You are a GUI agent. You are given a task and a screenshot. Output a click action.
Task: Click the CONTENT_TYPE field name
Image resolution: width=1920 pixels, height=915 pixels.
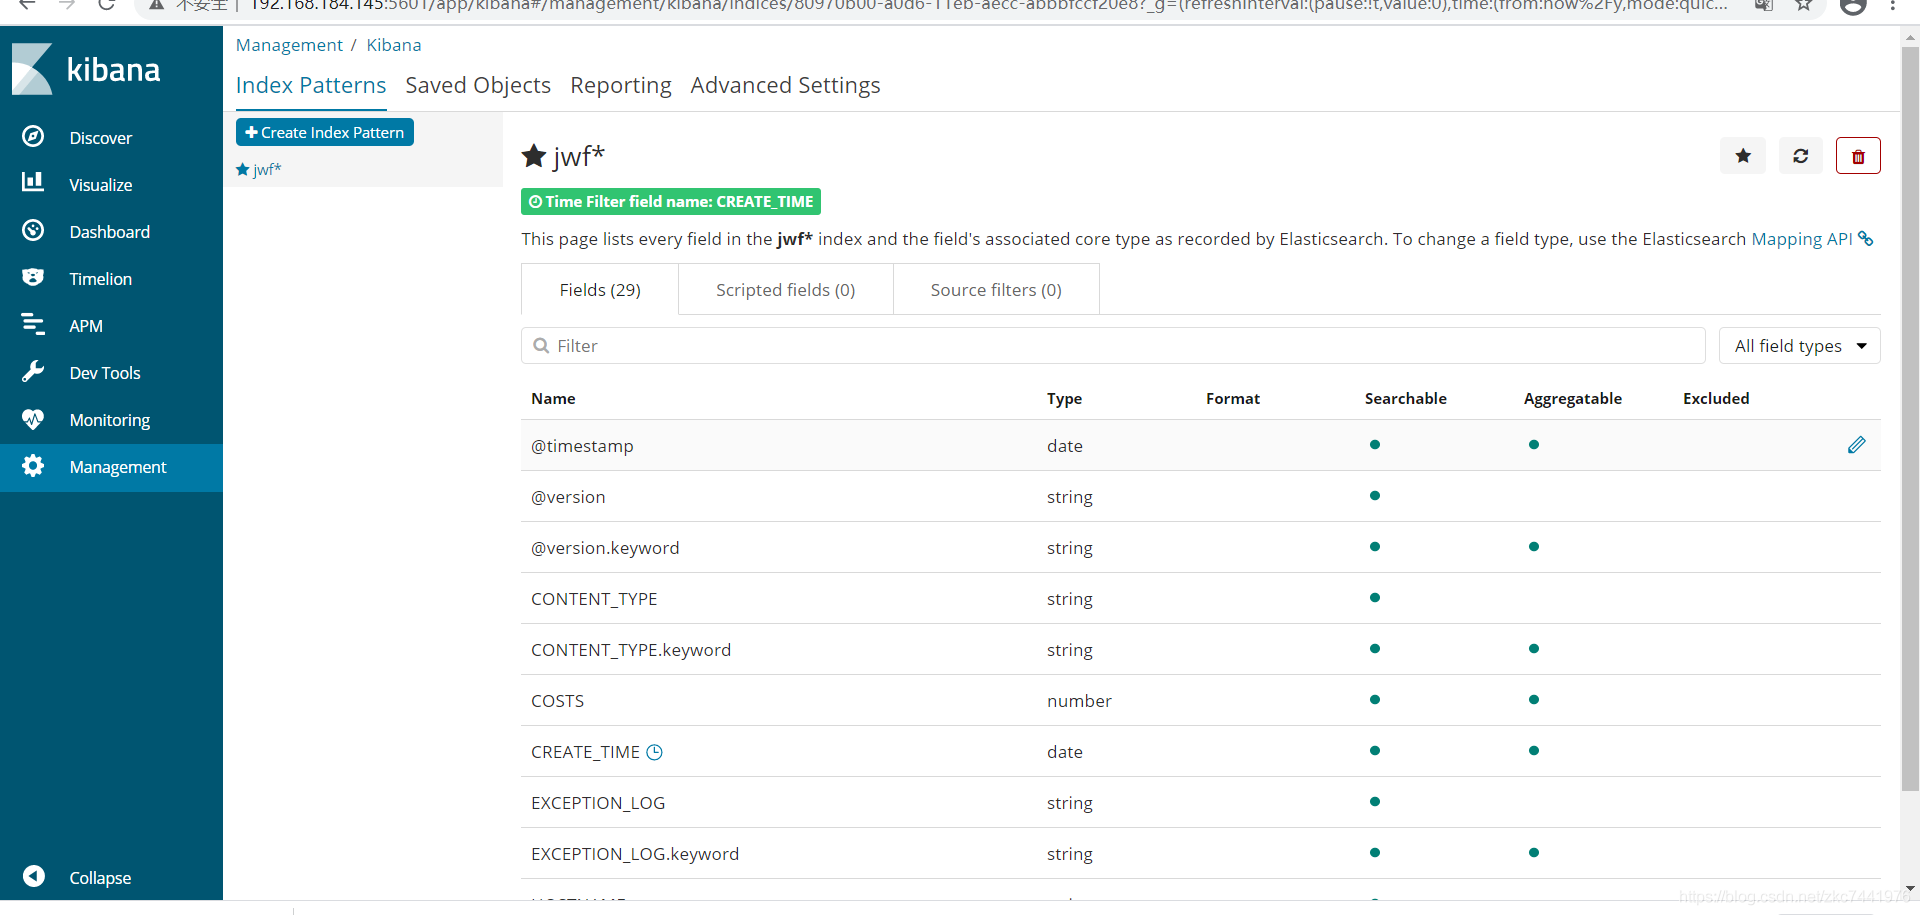coord(594,599)
